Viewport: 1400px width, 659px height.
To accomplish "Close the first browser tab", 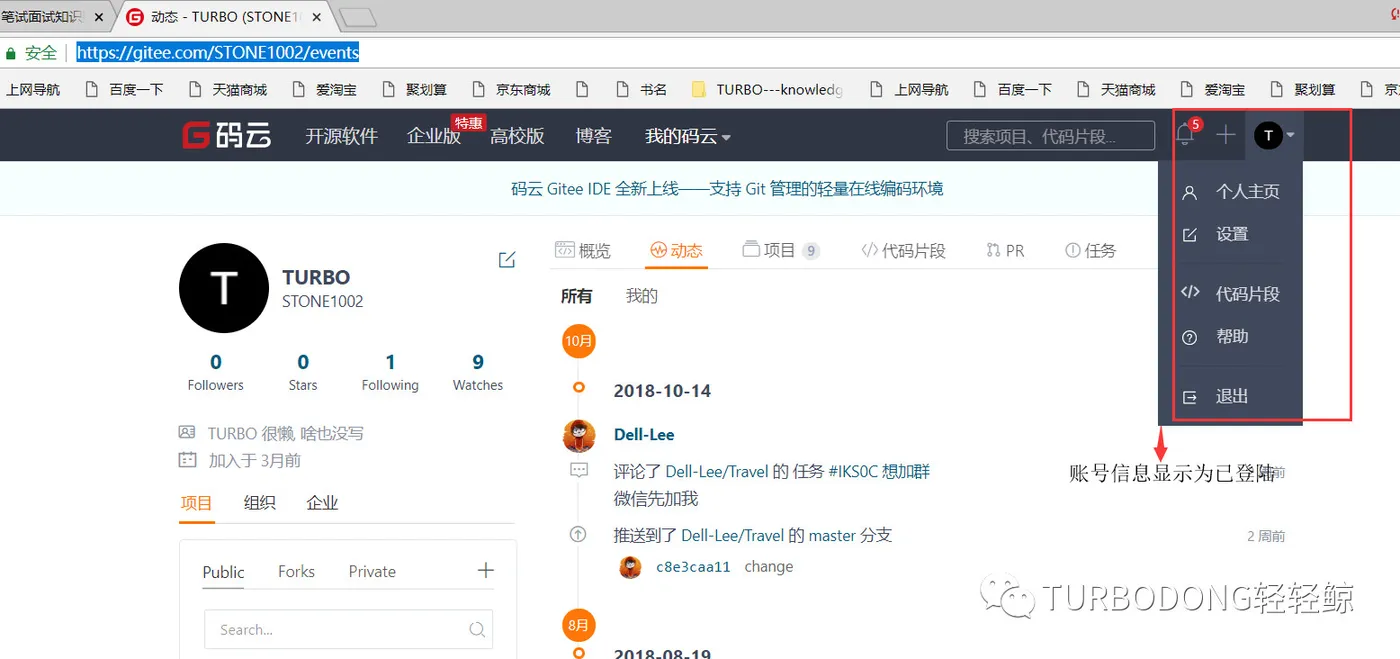I will (99, 17).
